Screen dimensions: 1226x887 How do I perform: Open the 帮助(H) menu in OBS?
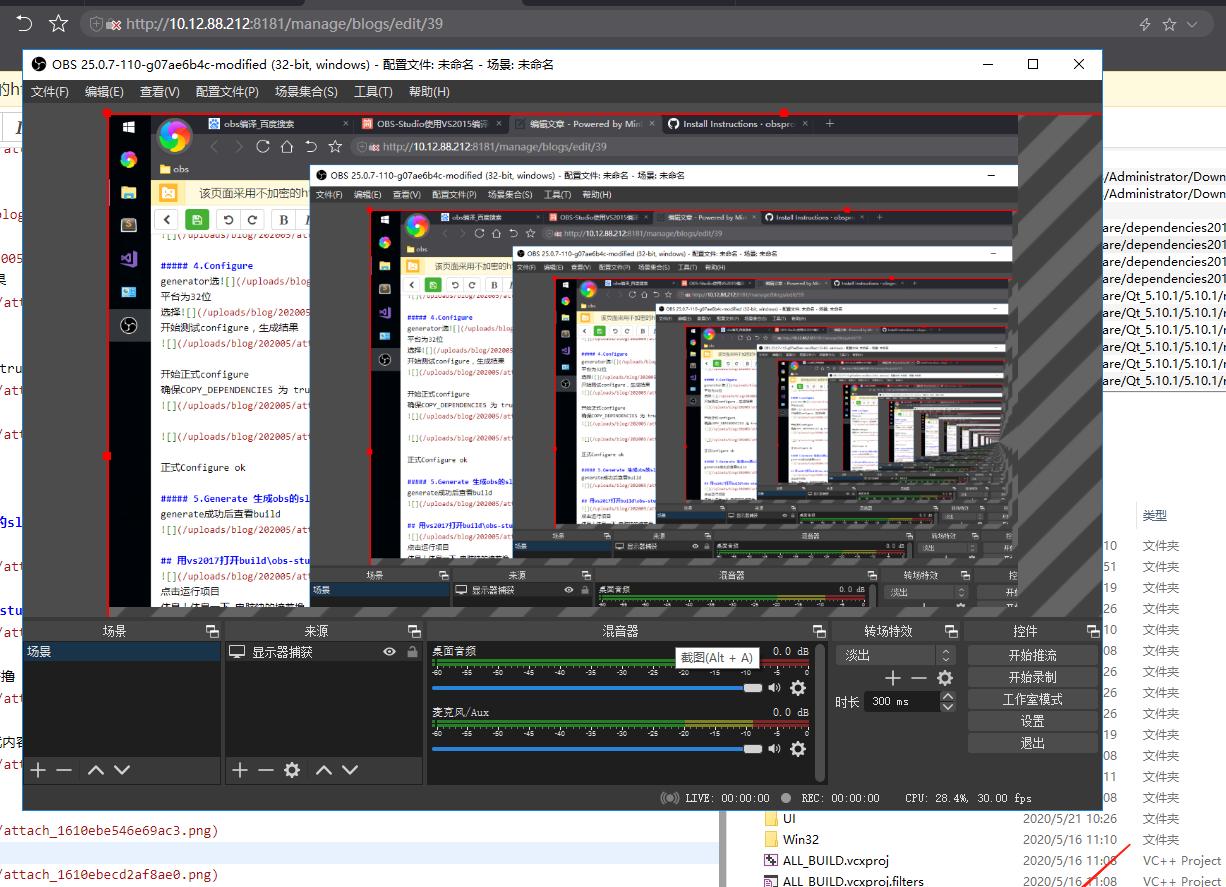coord(429,91)
